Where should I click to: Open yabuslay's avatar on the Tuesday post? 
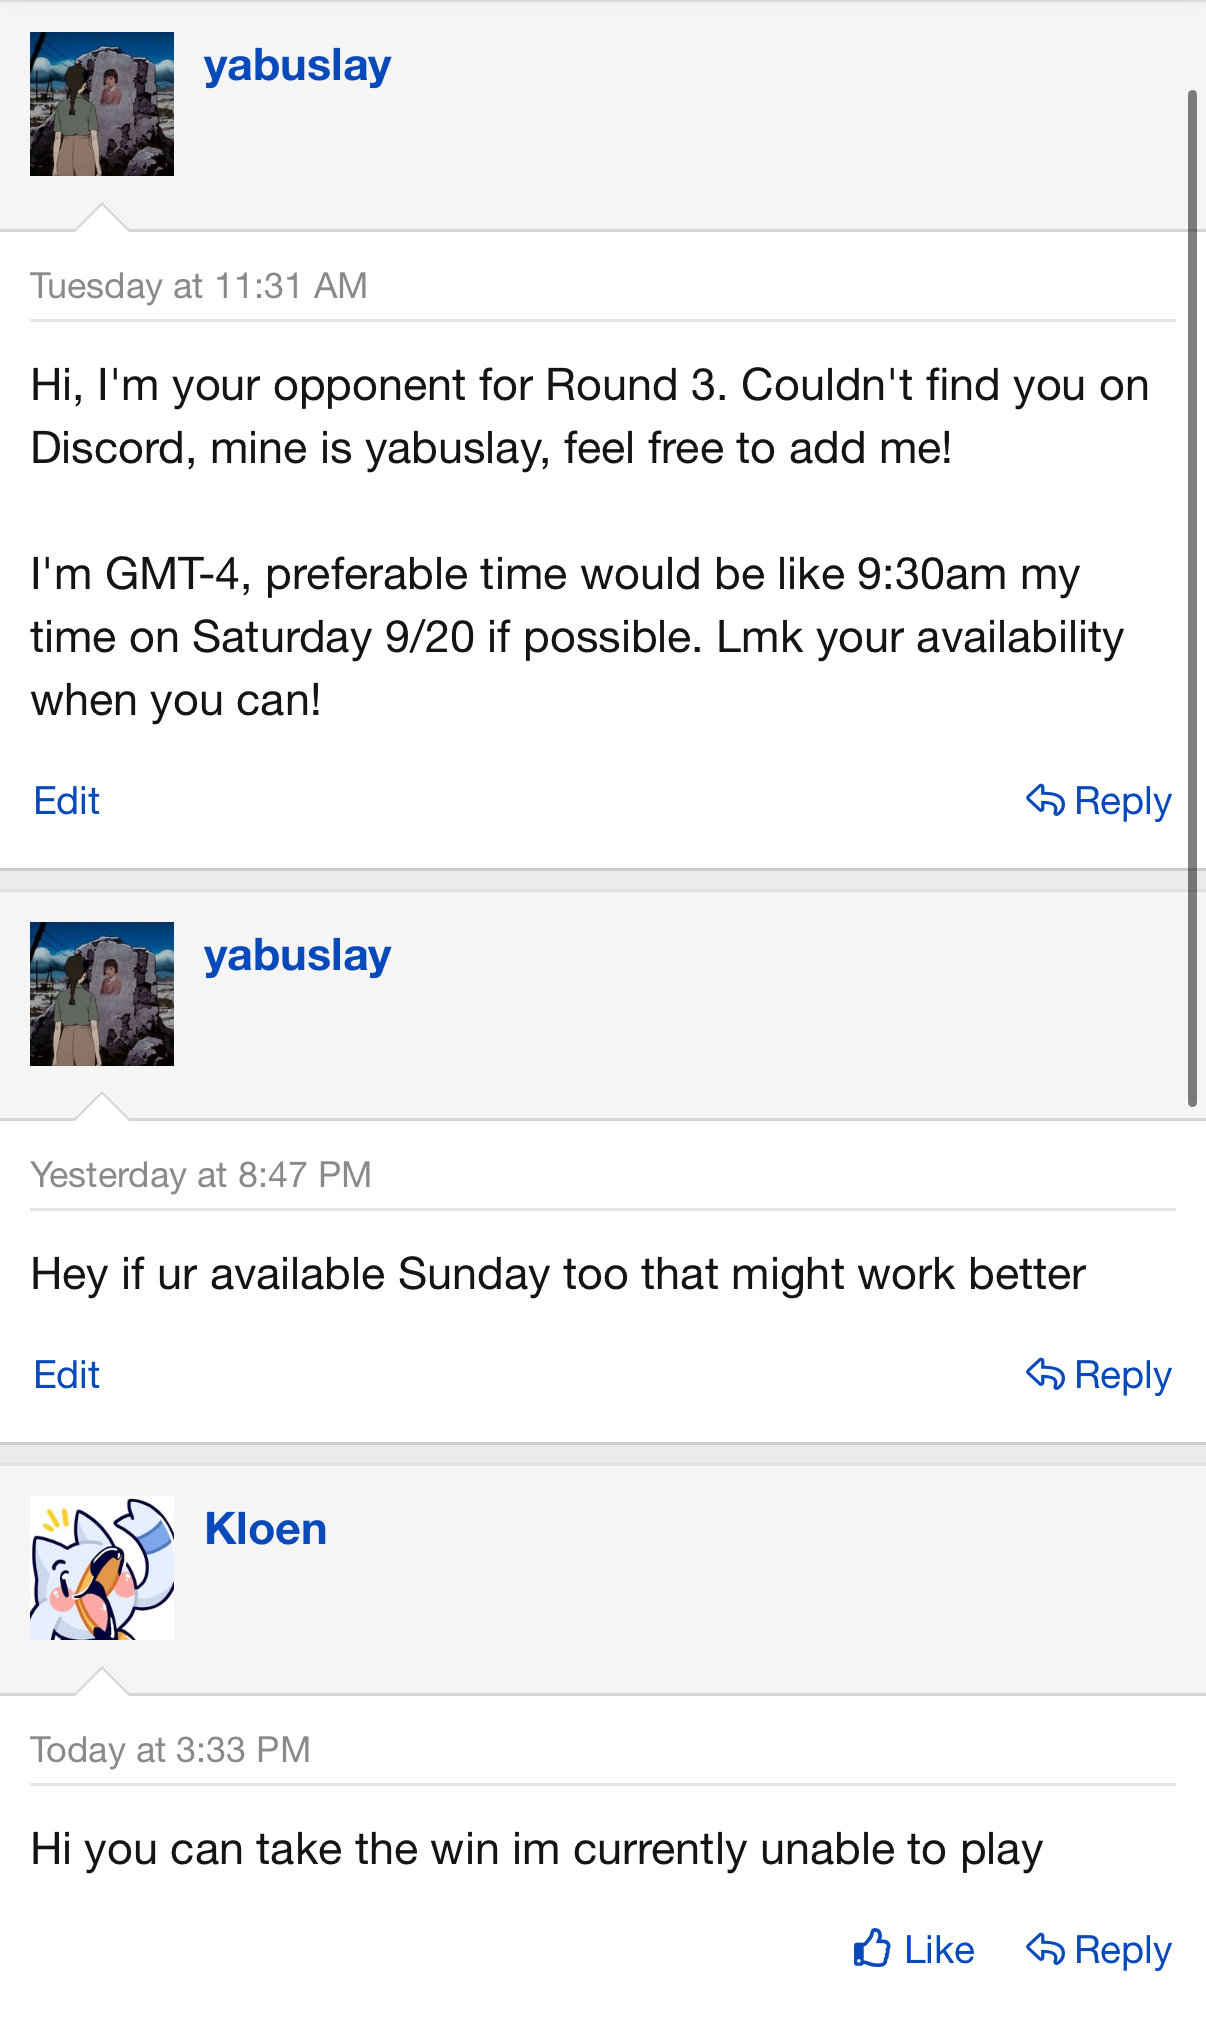coord(102,104)
